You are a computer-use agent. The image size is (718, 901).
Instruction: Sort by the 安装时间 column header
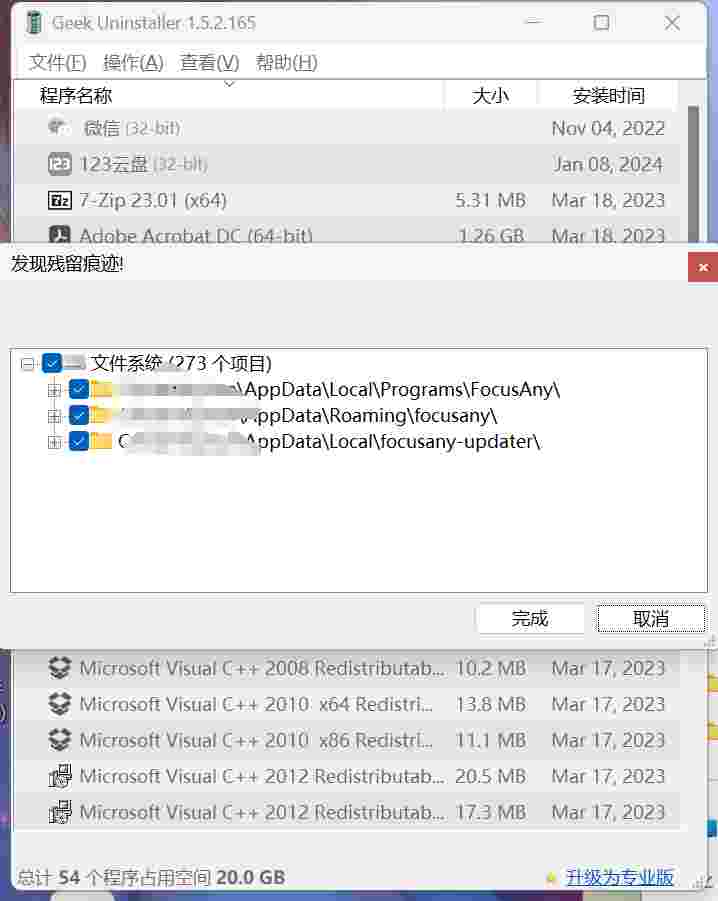pos(608,95)
